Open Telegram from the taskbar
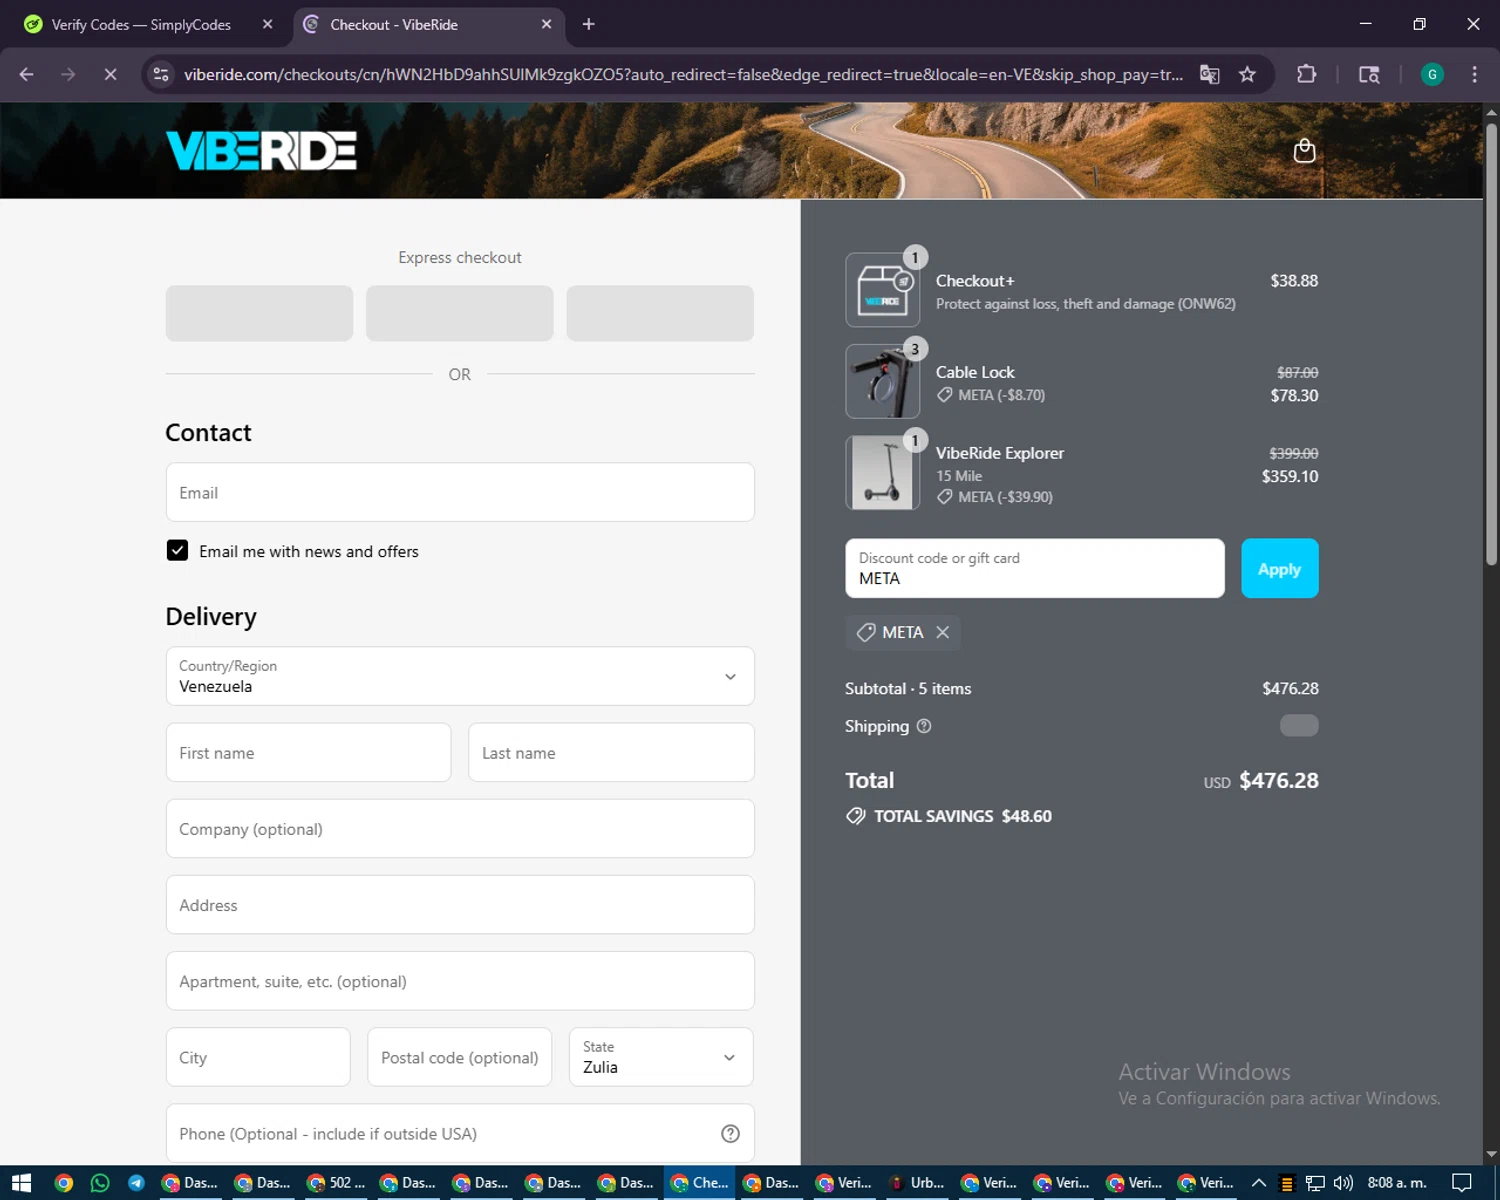 [136, 1183]
